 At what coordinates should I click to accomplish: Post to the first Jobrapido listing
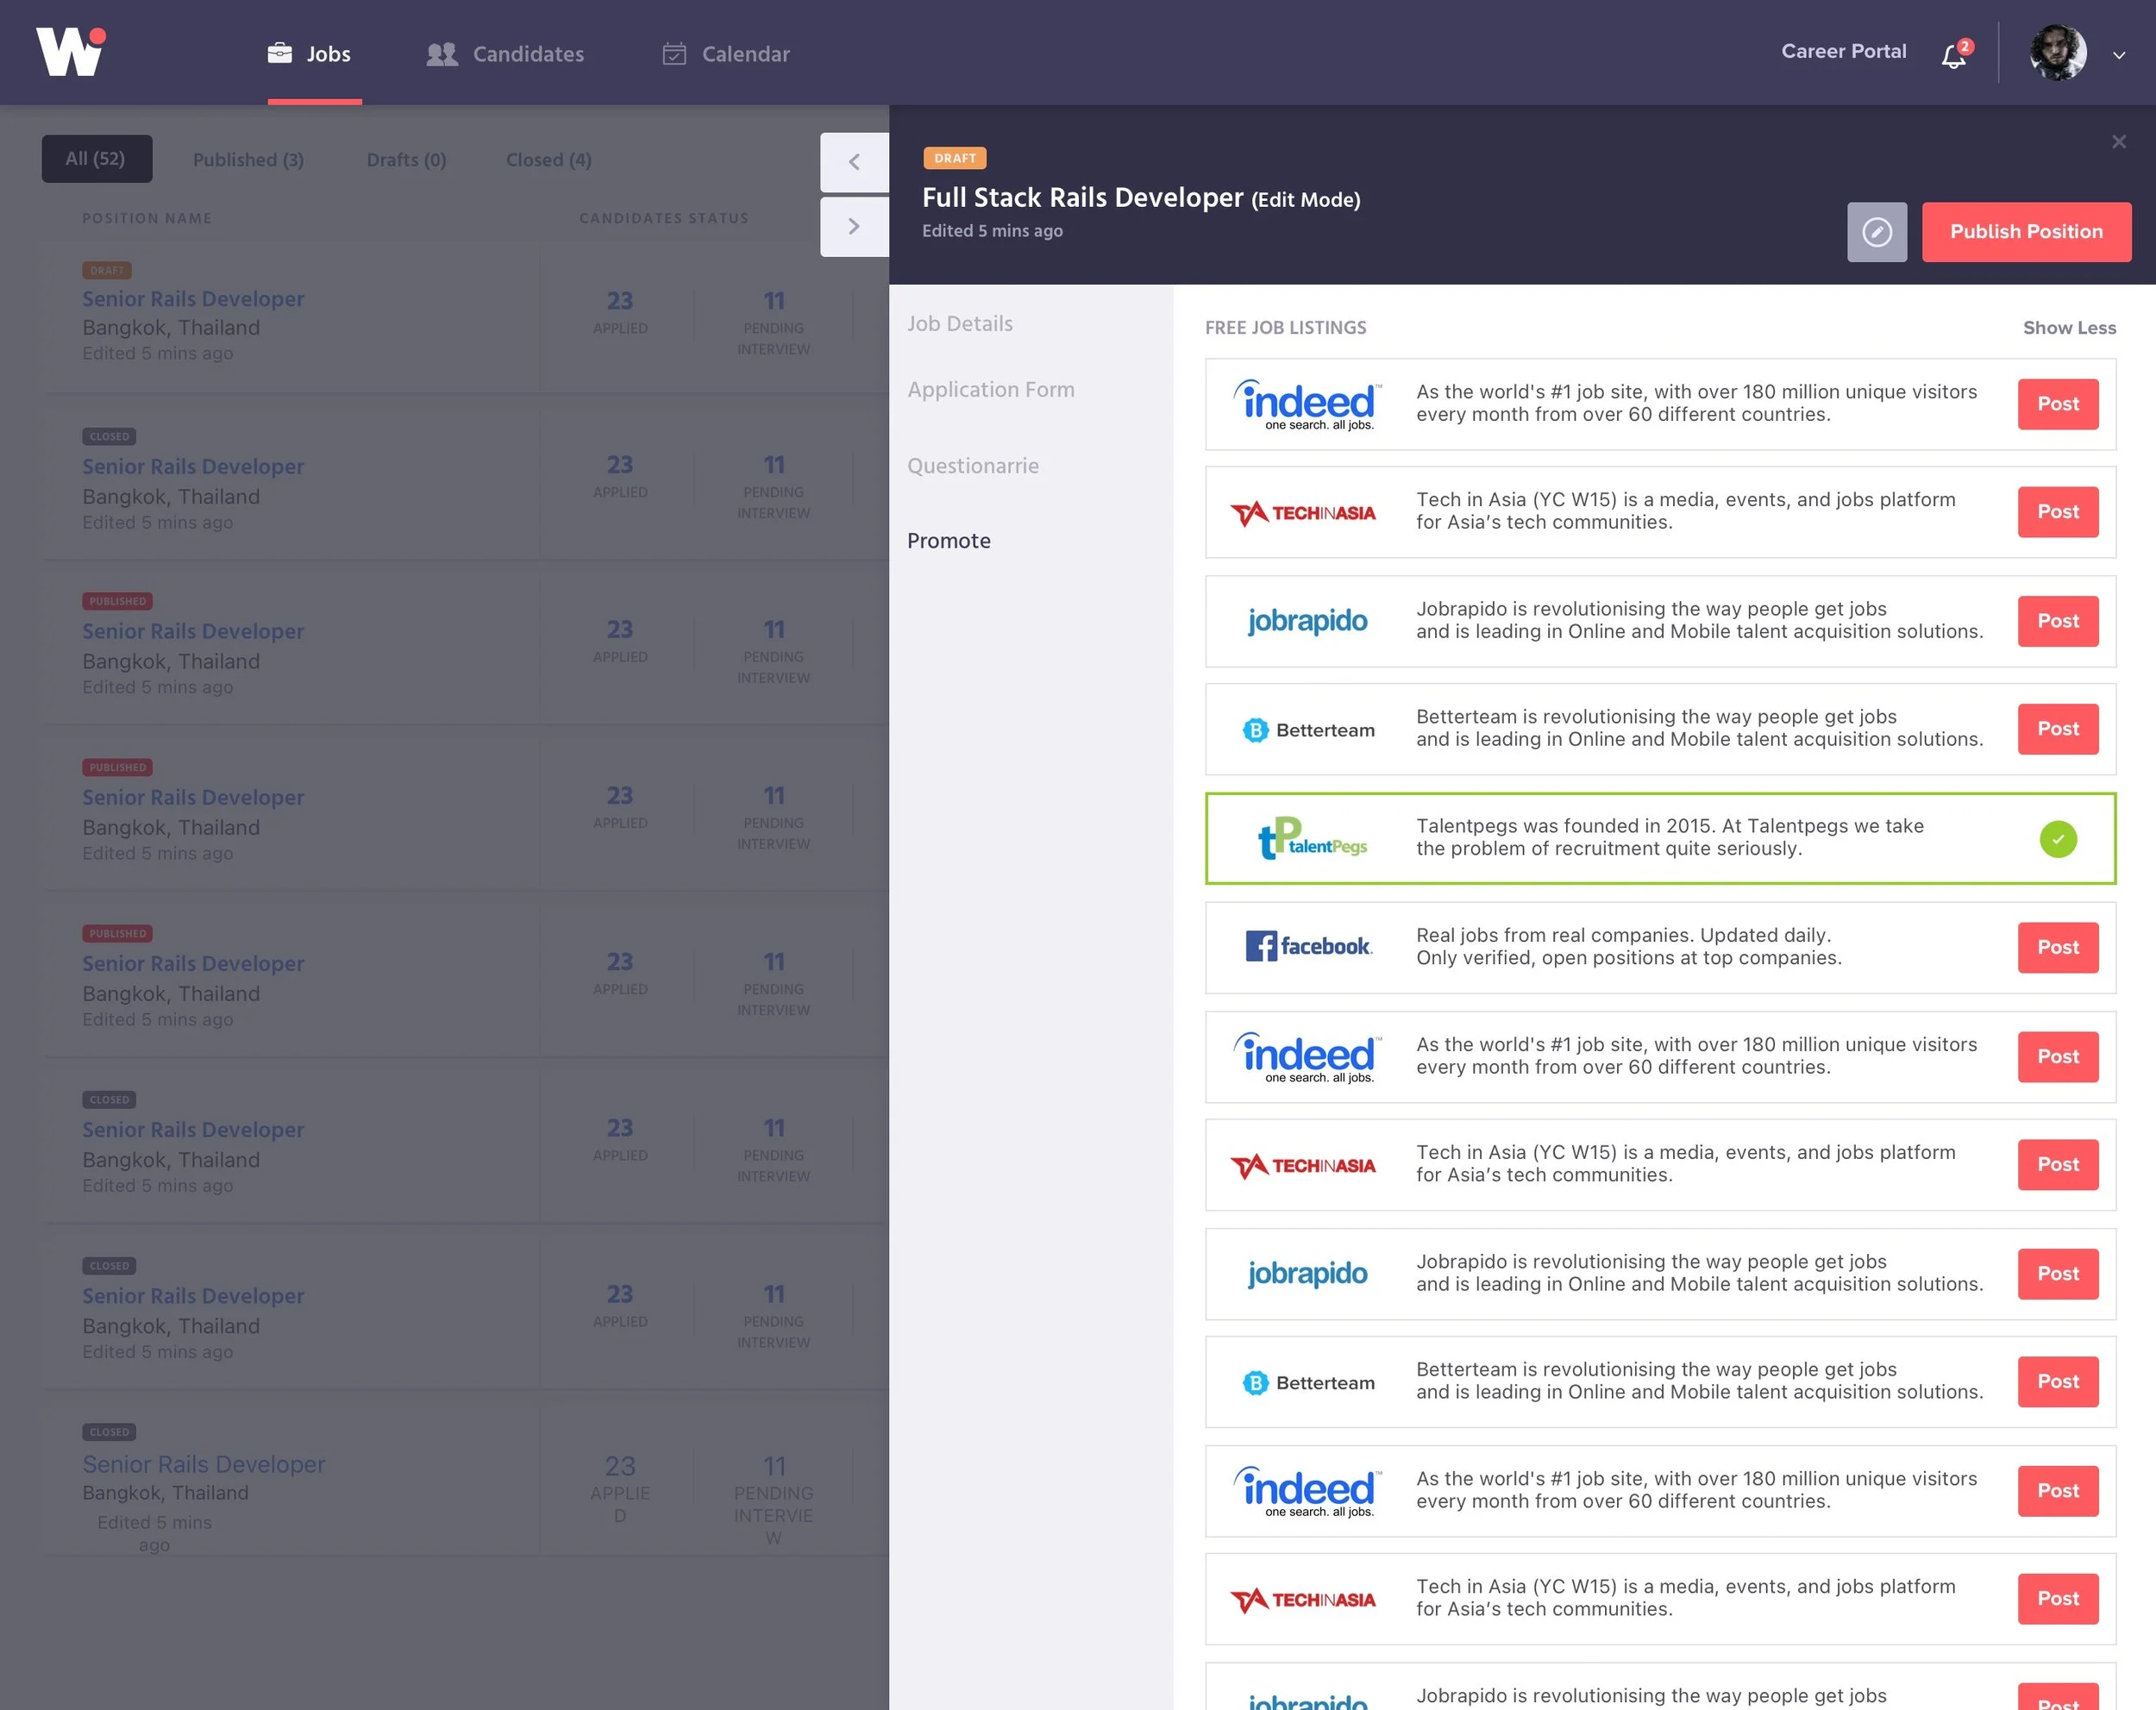pyautogui.click(x=2058, y=621)
